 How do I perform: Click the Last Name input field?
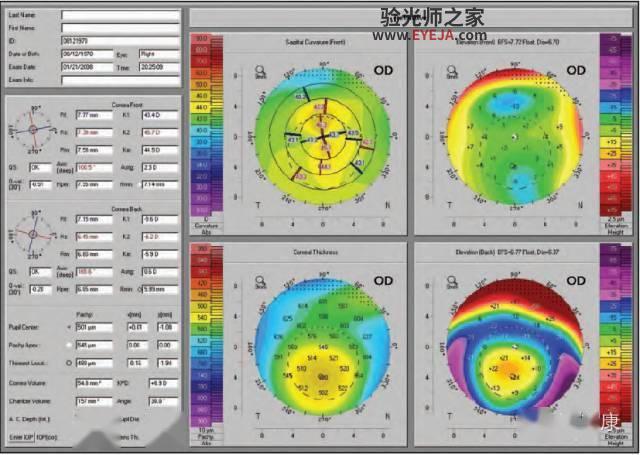point(120,16)
